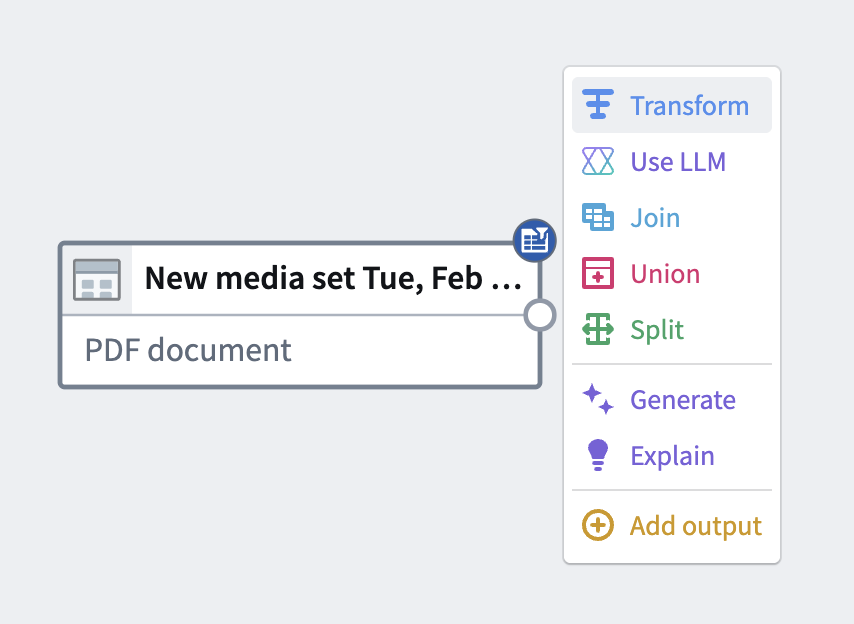Image resolution: width=854 pixels, height=624 pixels.
Task: Click the blue document badge on the node
Action: (x=535, y=240)
